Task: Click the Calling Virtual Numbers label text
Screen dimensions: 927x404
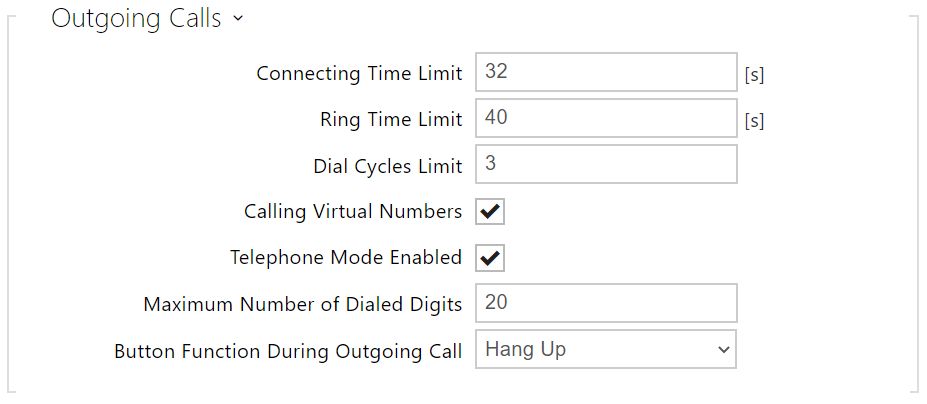Action: 352,212
